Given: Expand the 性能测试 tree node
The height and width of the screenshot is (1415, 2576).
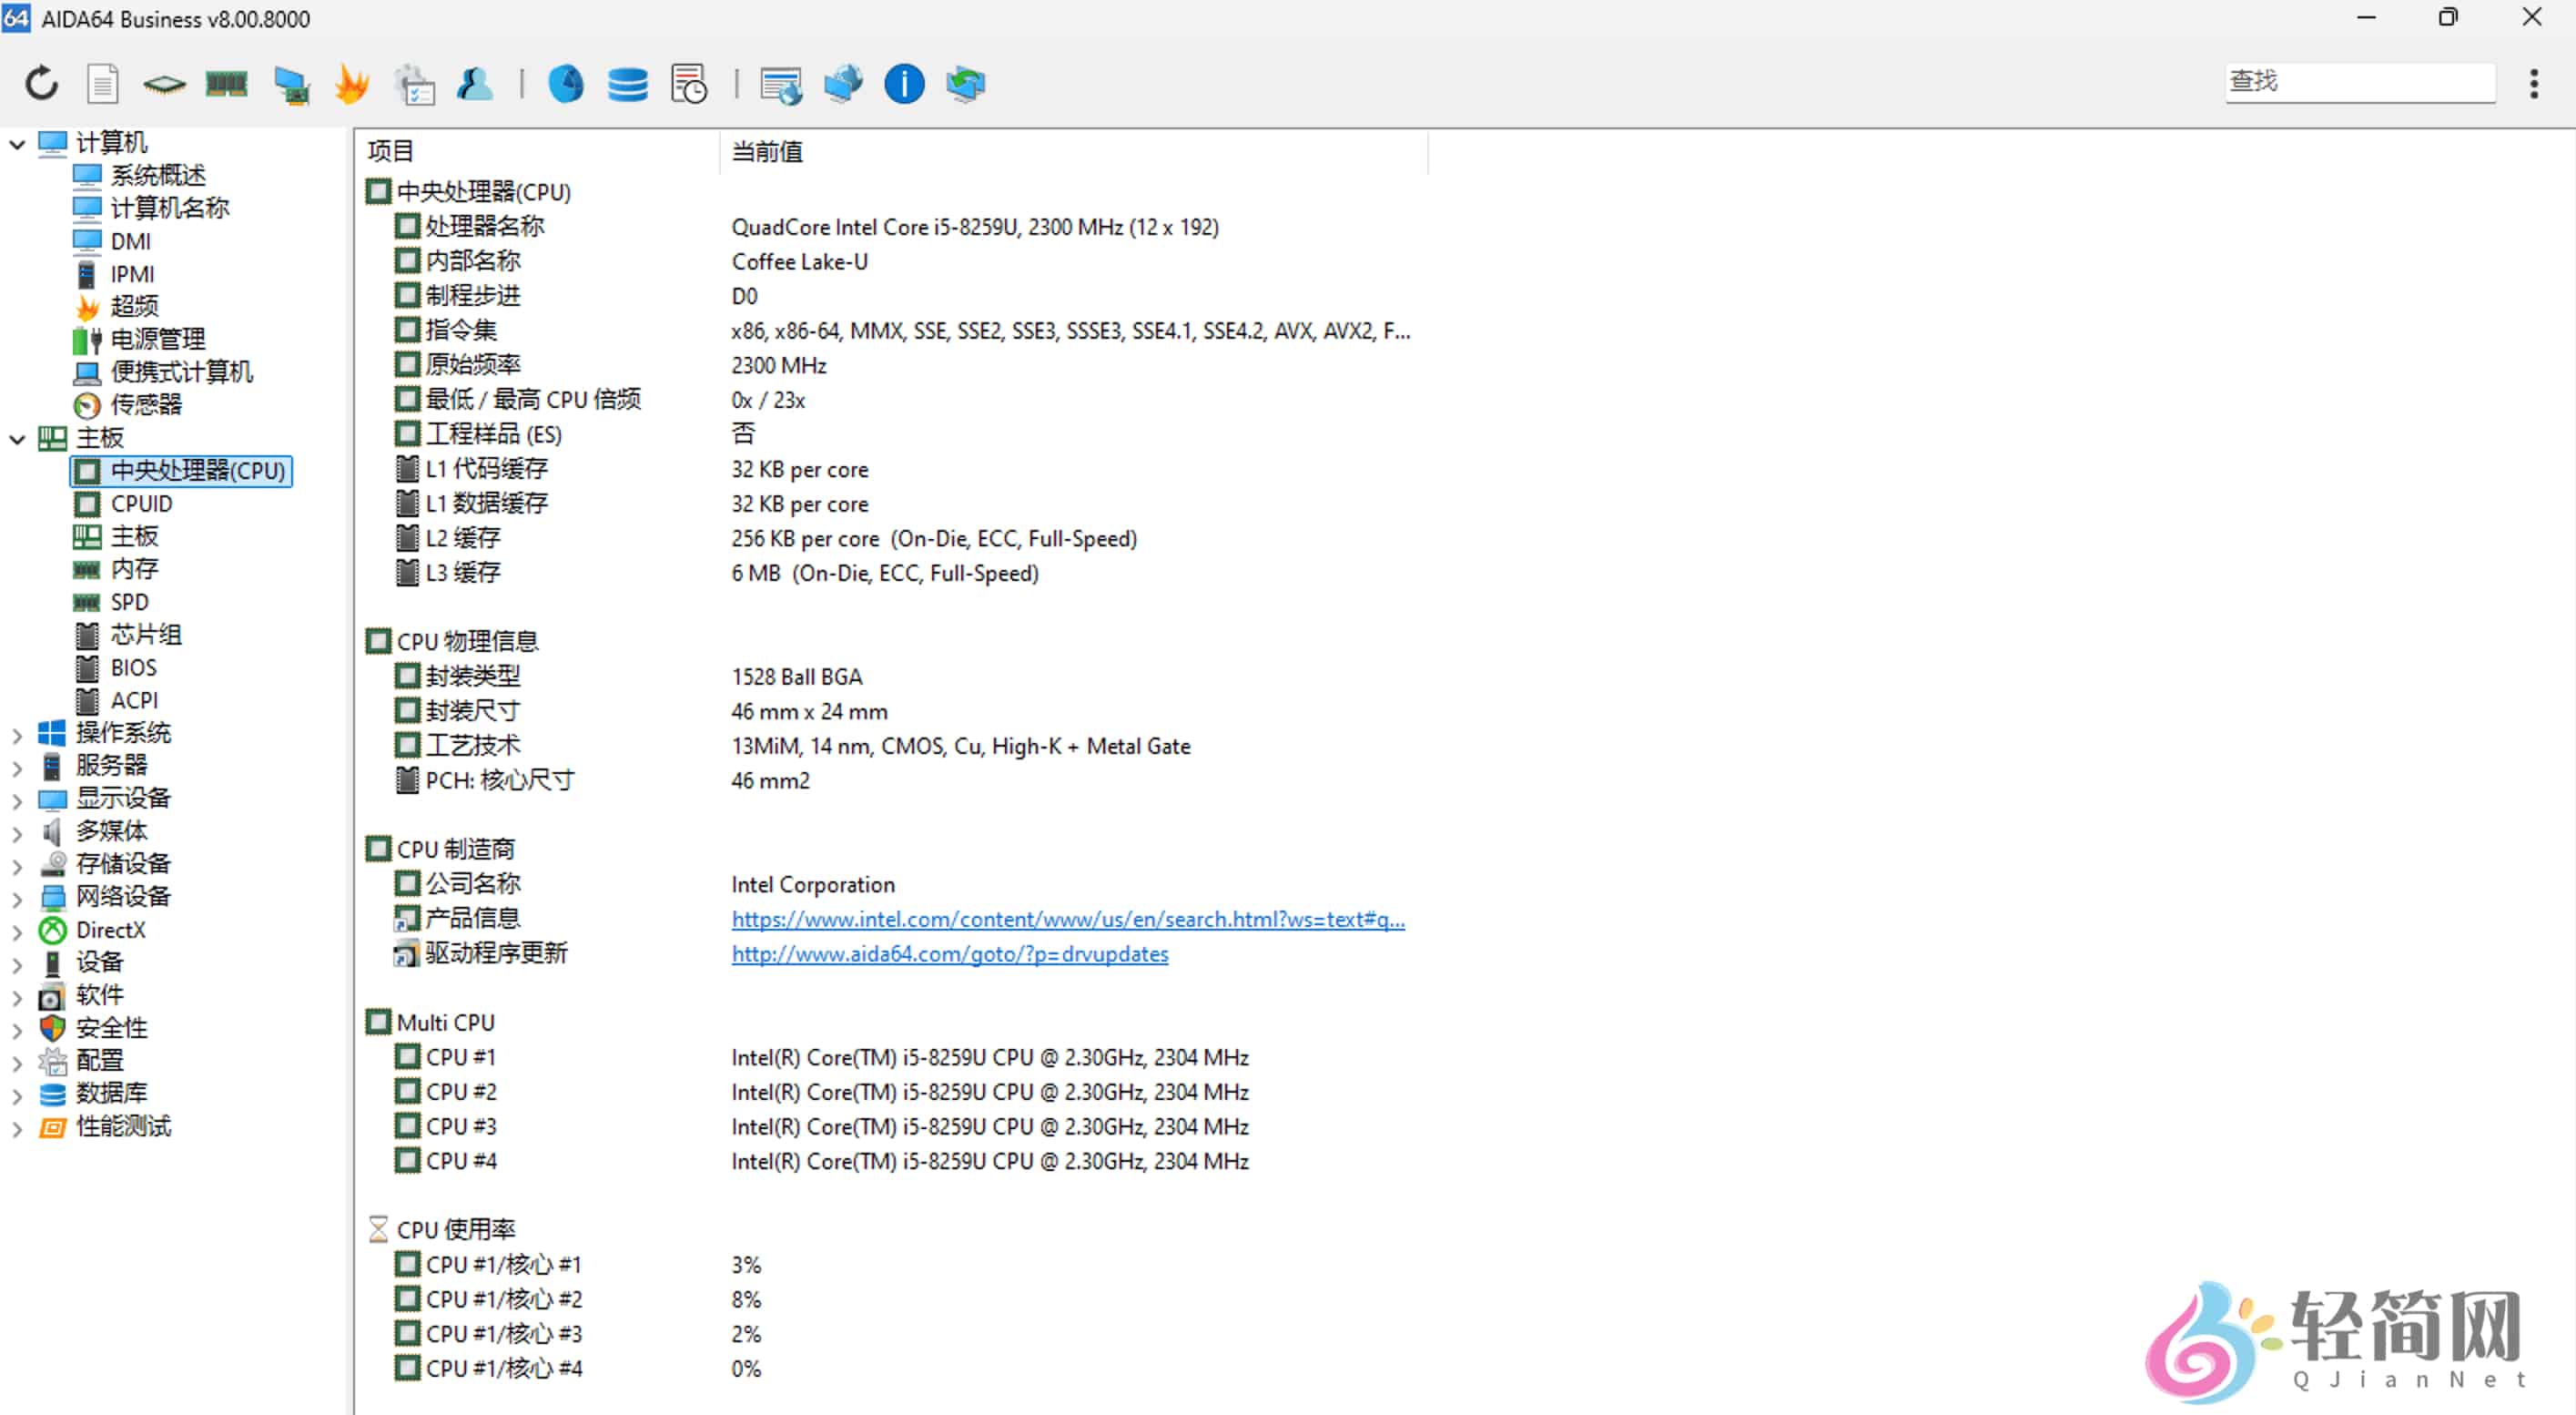Looking at the screenshot, I should pyautogui.click(x=17, y=1128).
